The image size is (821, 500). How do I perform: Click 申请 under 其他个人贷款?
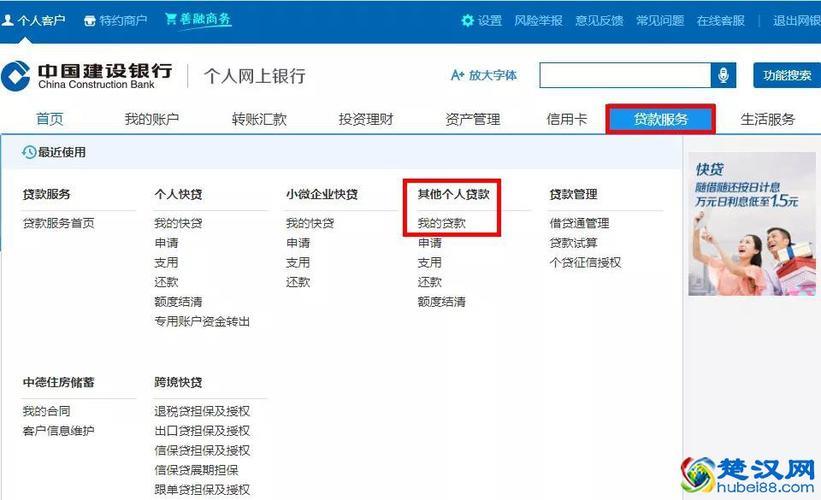point(429,243)
